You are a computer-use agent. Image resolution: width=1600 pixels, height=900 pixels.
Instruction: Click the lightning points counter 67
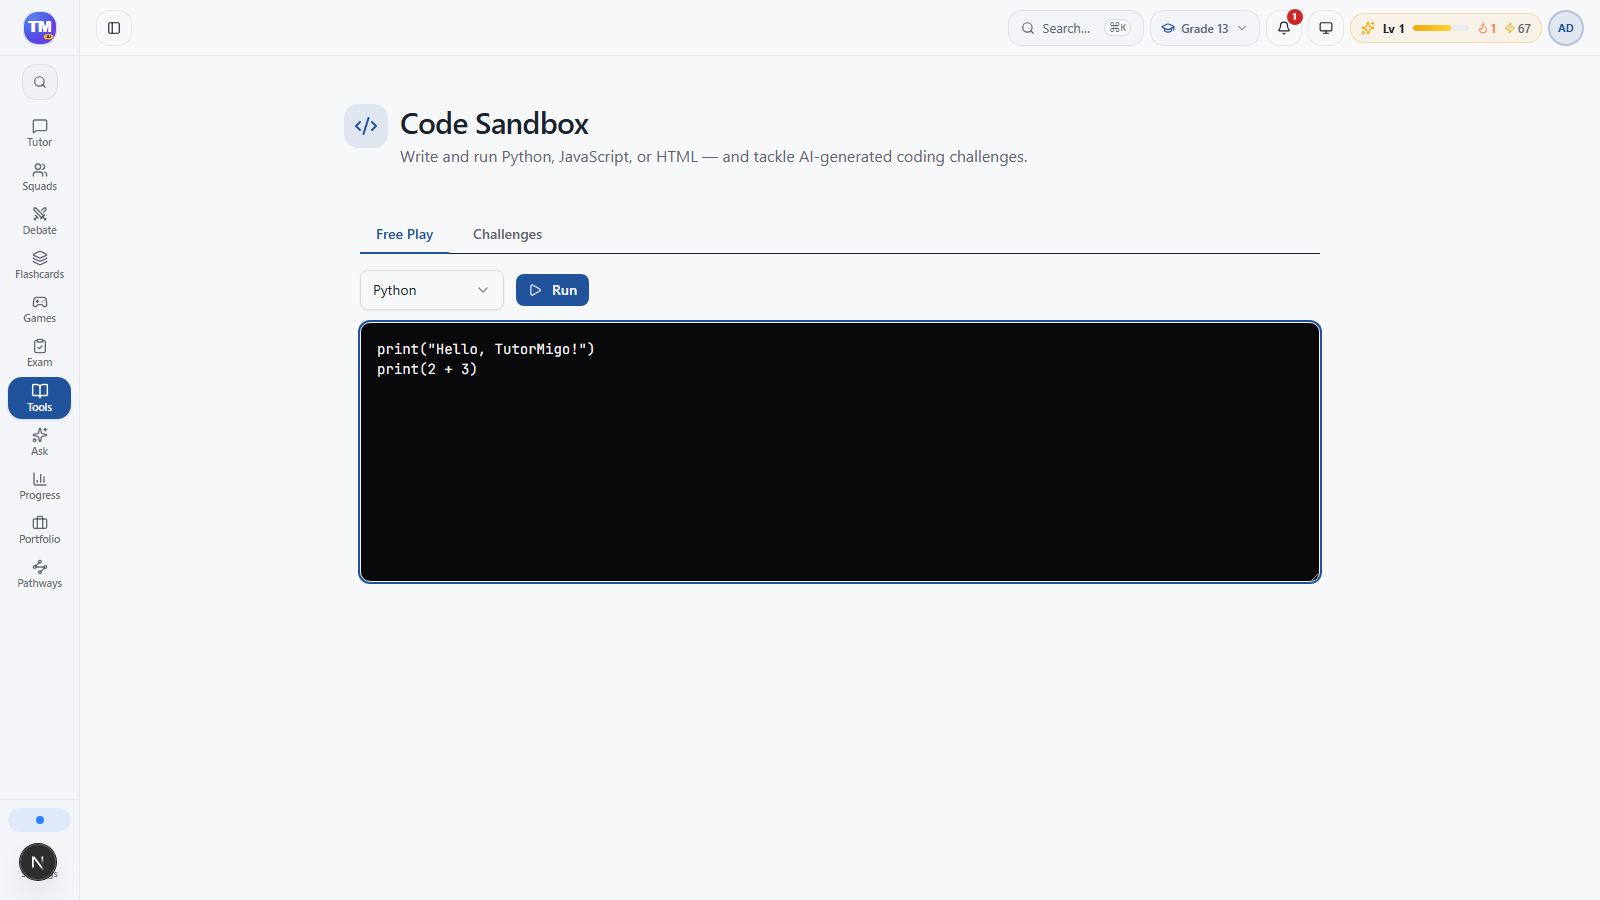(1517, 28)
